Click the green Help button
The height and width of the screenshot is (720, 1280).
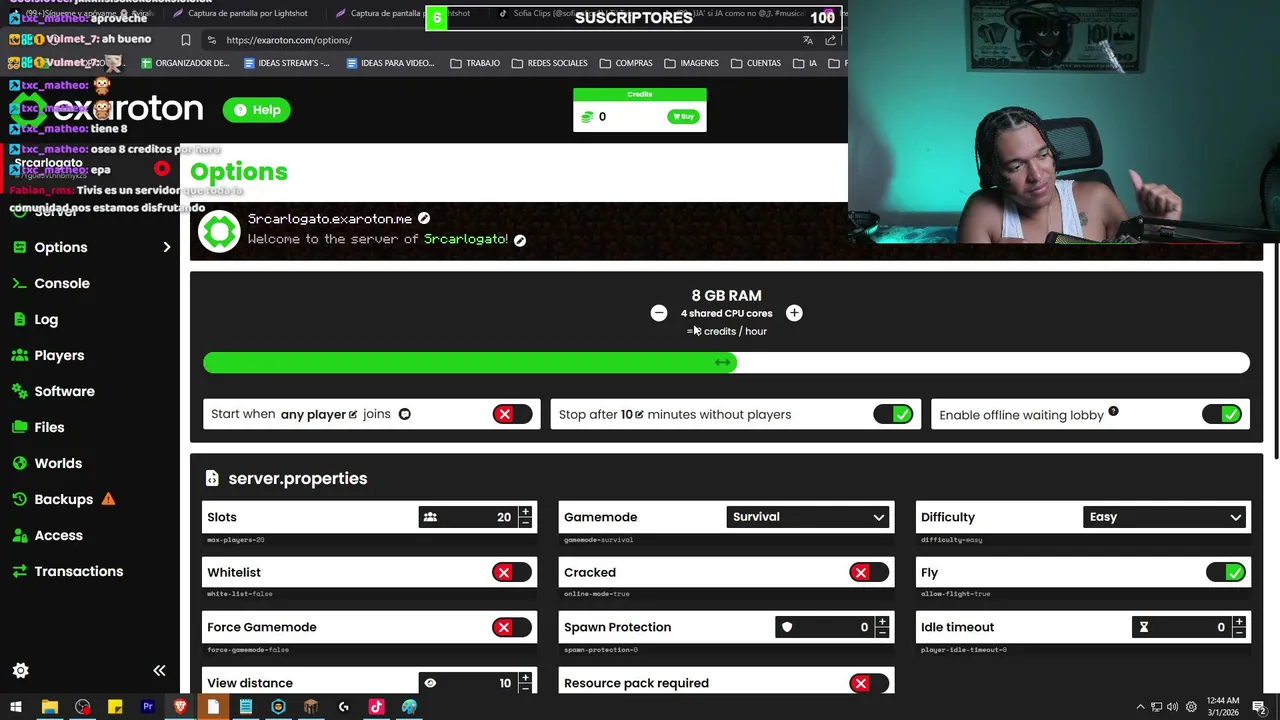256,110
